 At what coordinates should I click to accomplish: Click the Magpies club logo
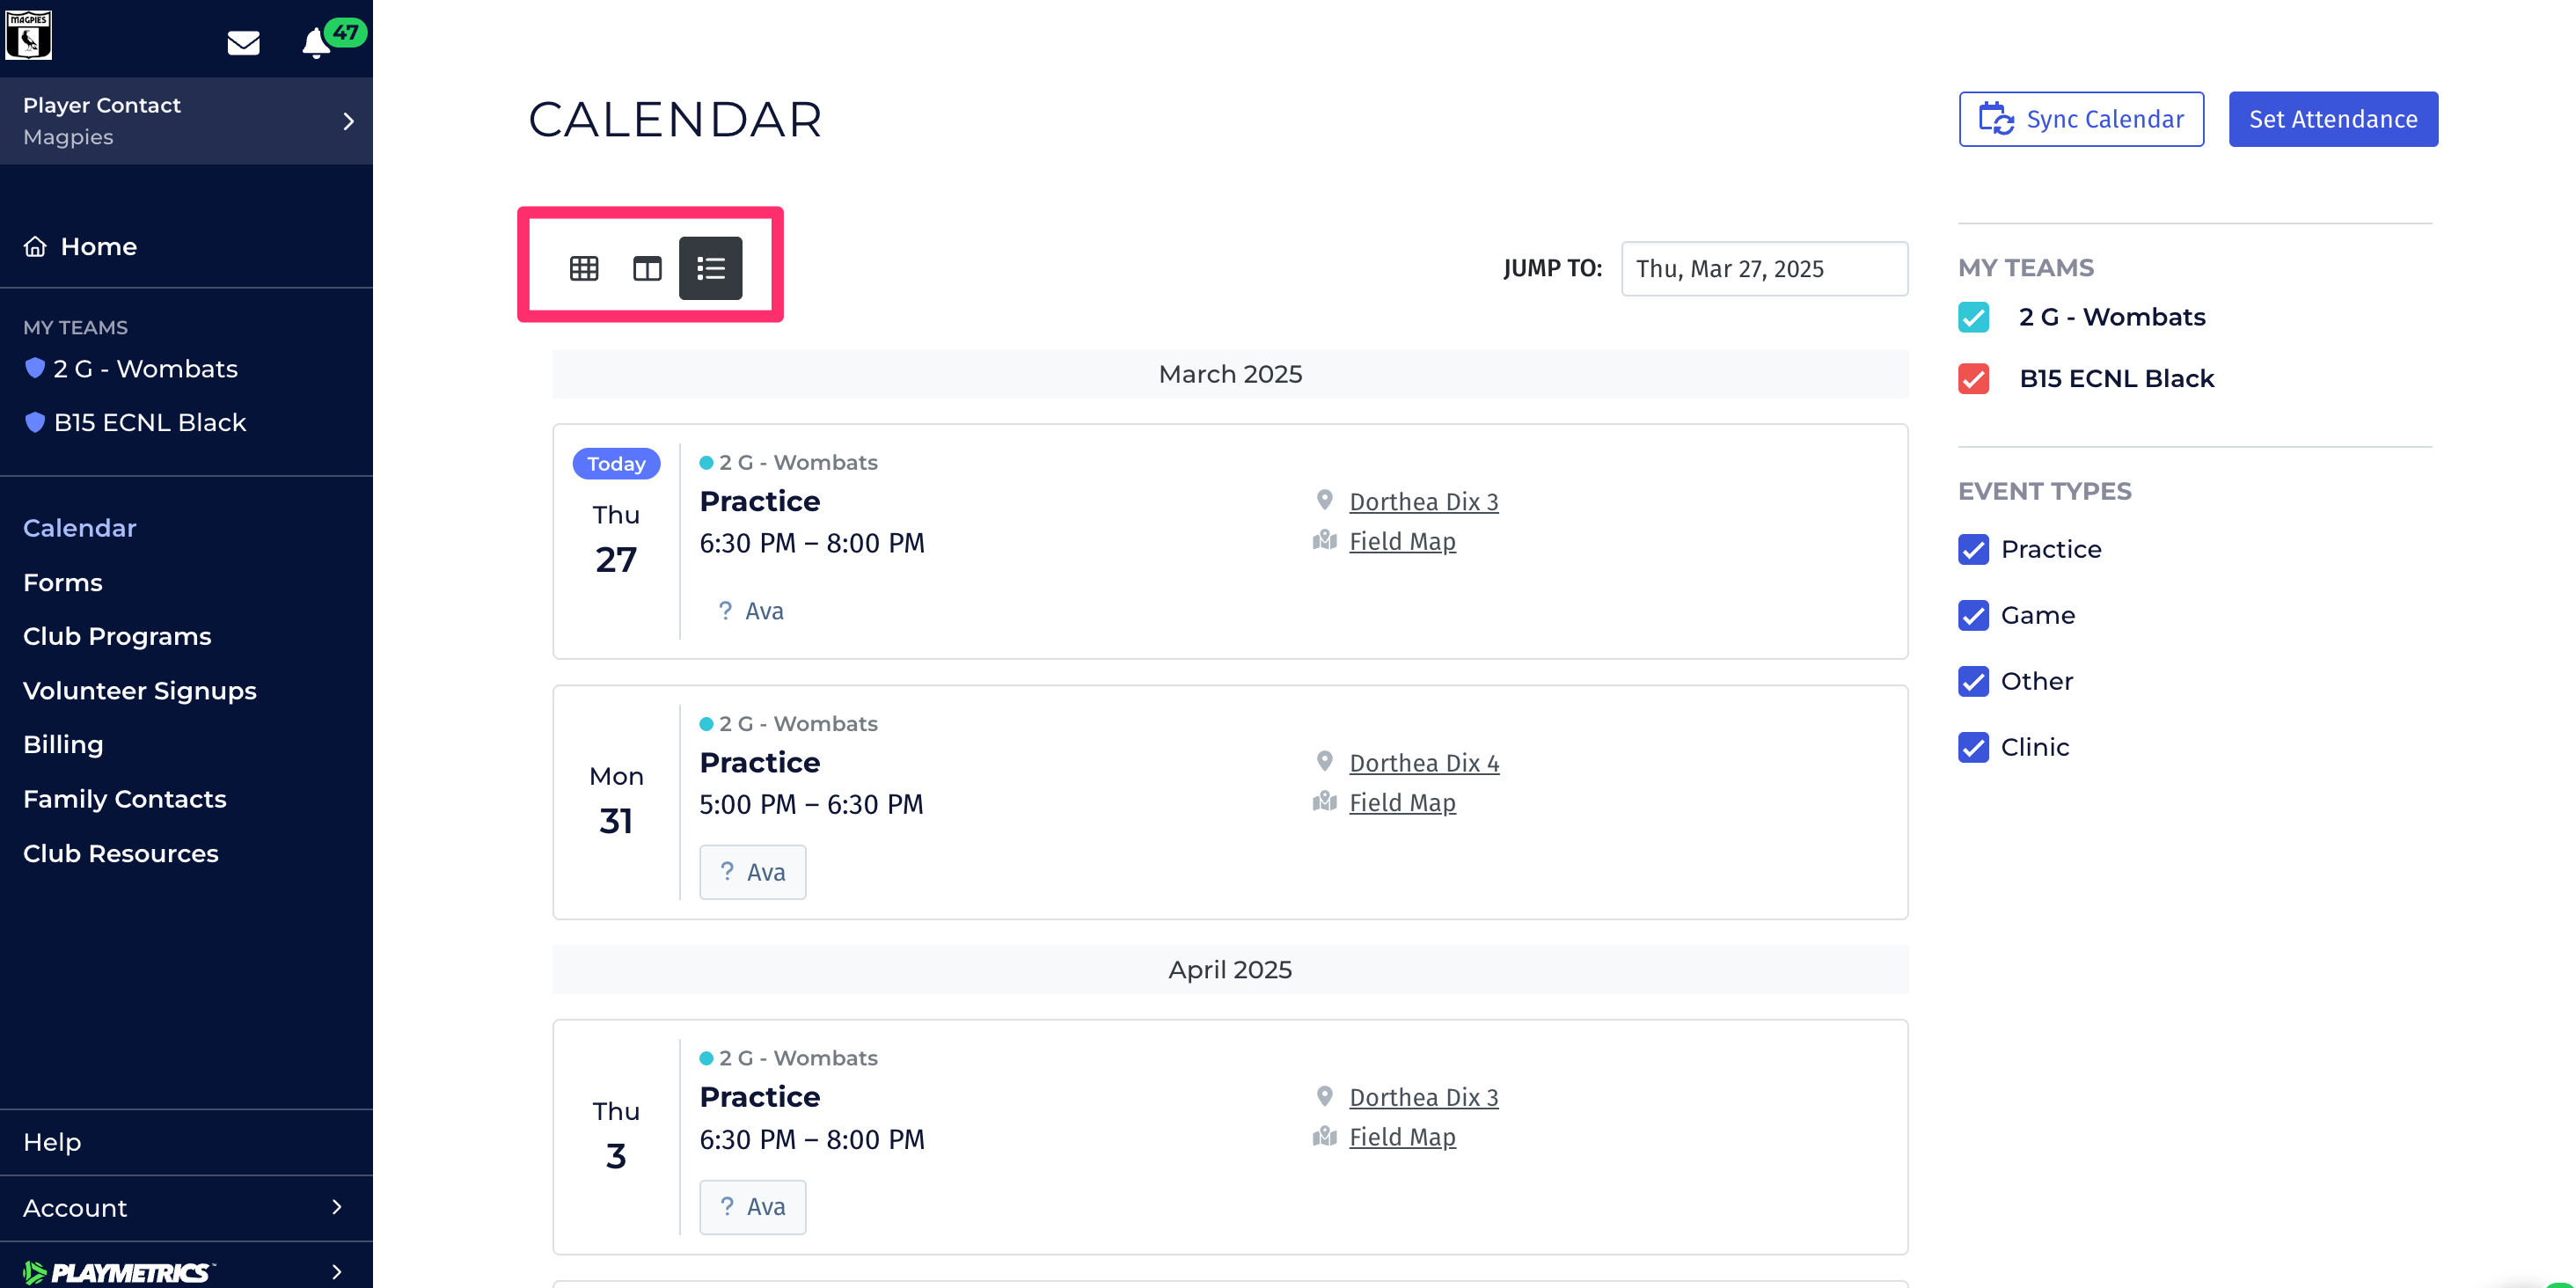pos(28,36)
